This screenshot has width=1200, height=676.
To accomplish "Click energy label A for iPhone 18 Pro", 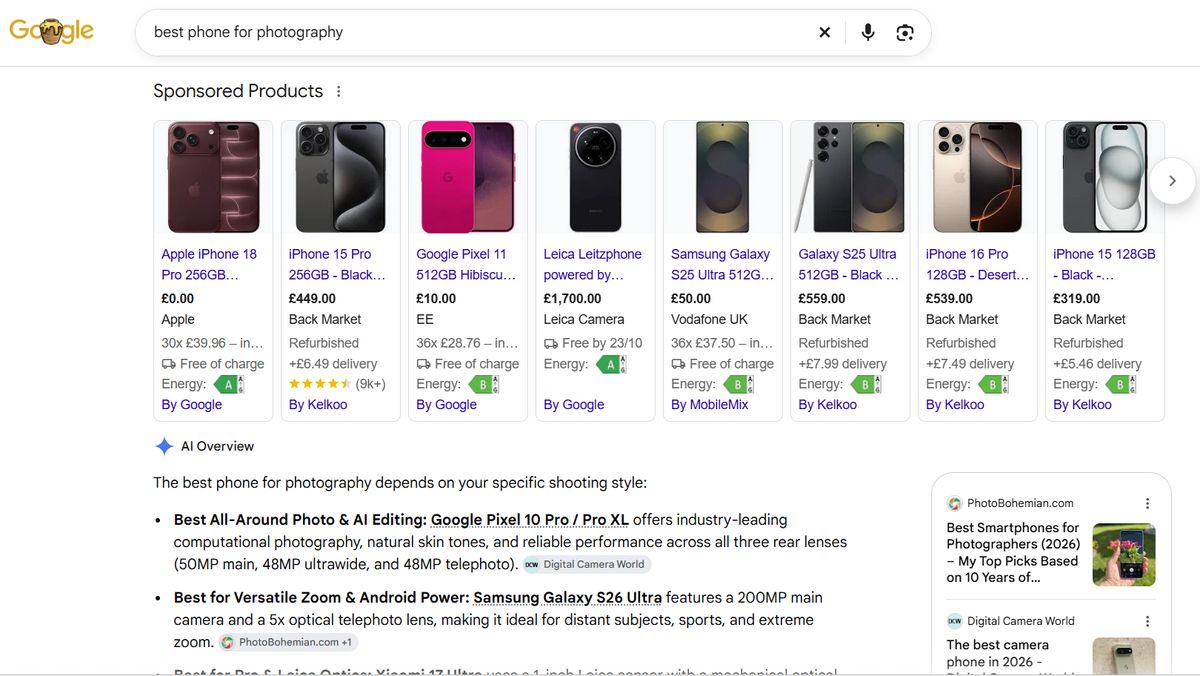I will pyautogui.click(x=227, y=384).
